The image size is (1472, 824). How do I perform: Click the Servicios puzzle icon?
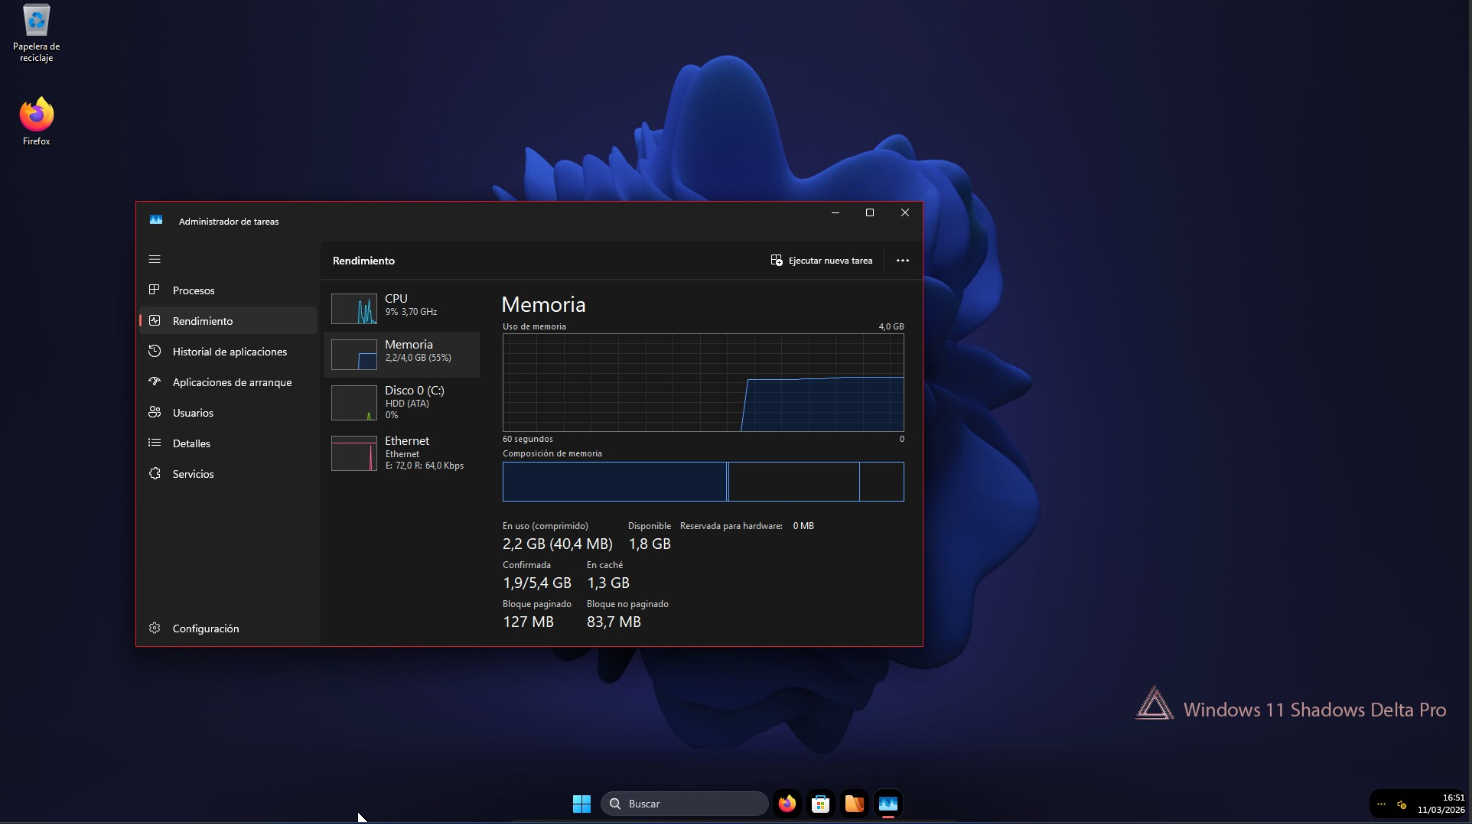click(154, 473)
